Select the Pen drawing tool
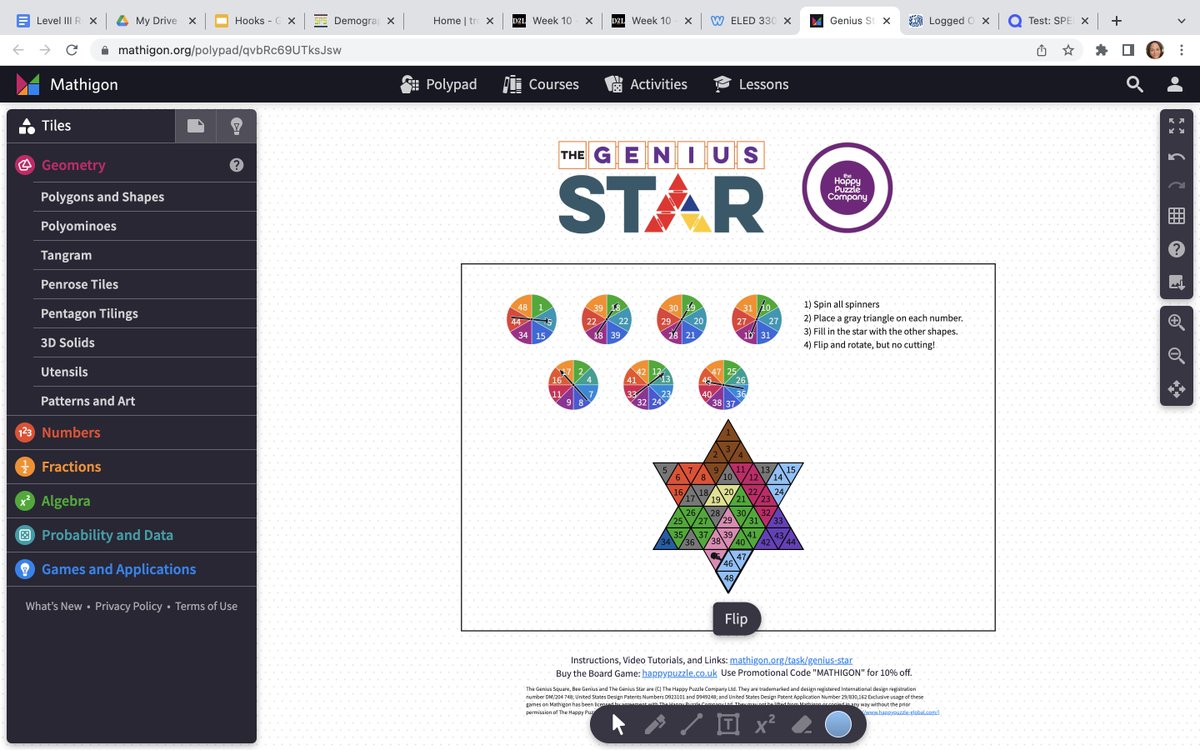Image resolution: width=1200 pixels, height=750 pixels. coord(655,724)
